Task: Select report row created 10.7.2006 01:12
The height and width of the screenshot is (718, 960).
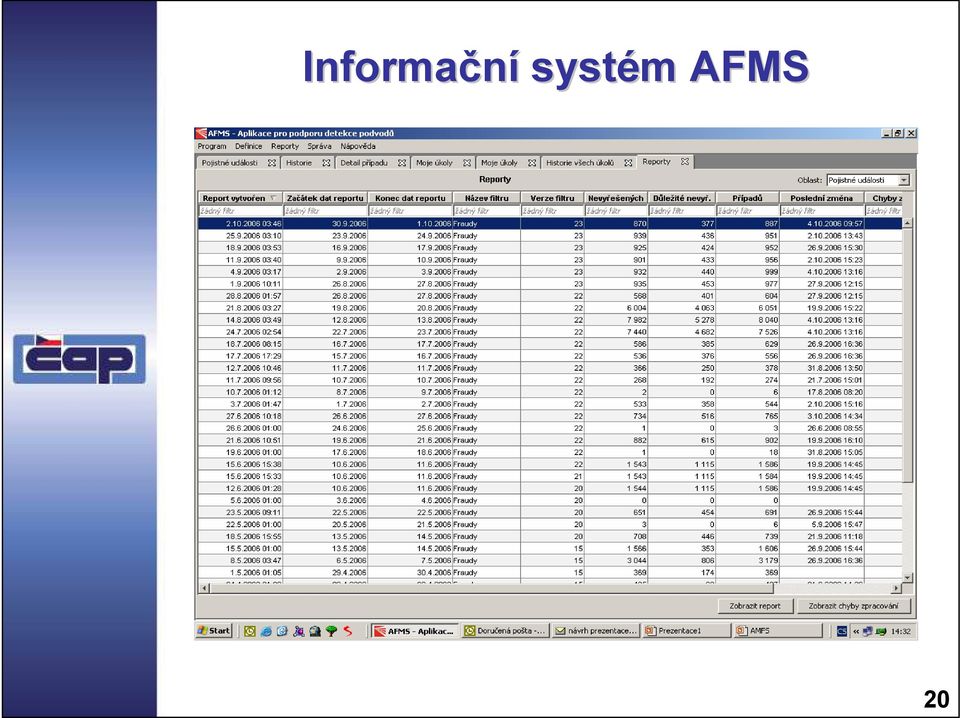Action: 550,392
